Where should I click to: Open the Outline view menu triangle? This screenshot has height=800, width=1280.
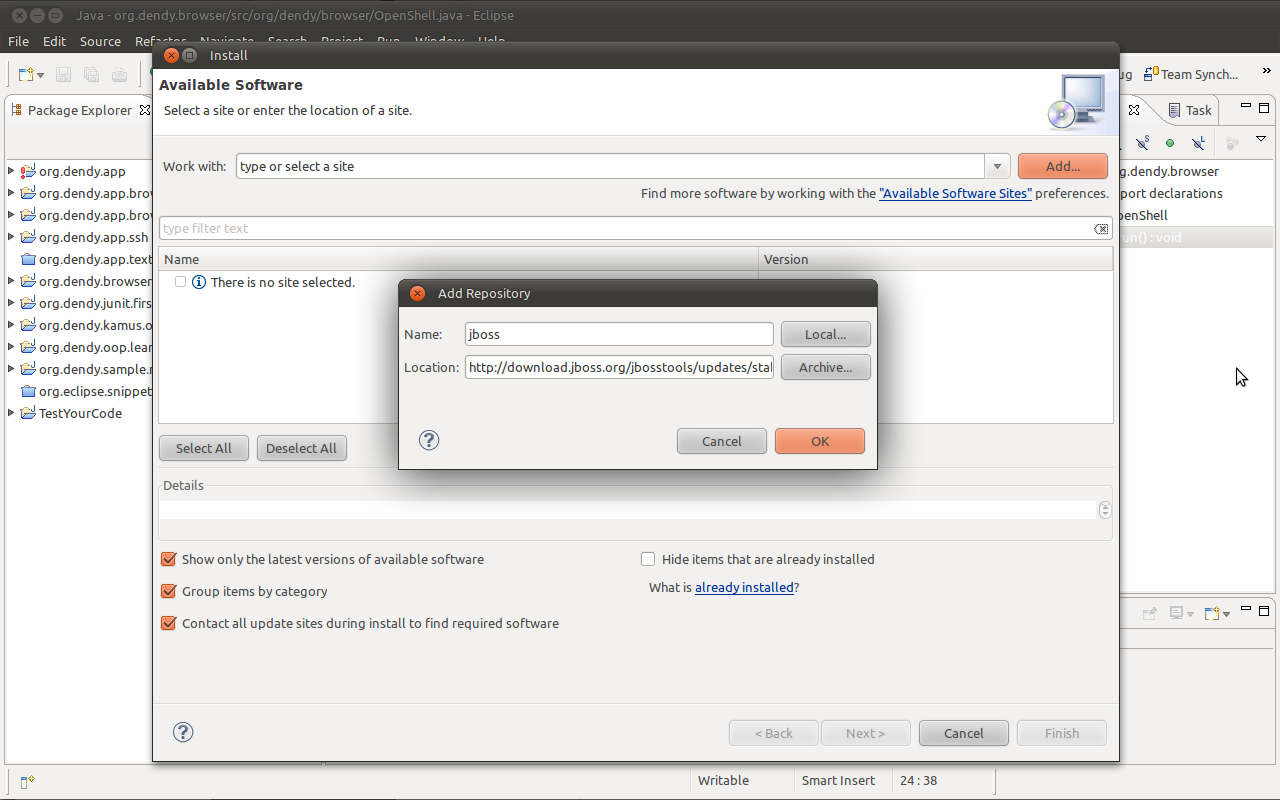(x=1261, y=140)
